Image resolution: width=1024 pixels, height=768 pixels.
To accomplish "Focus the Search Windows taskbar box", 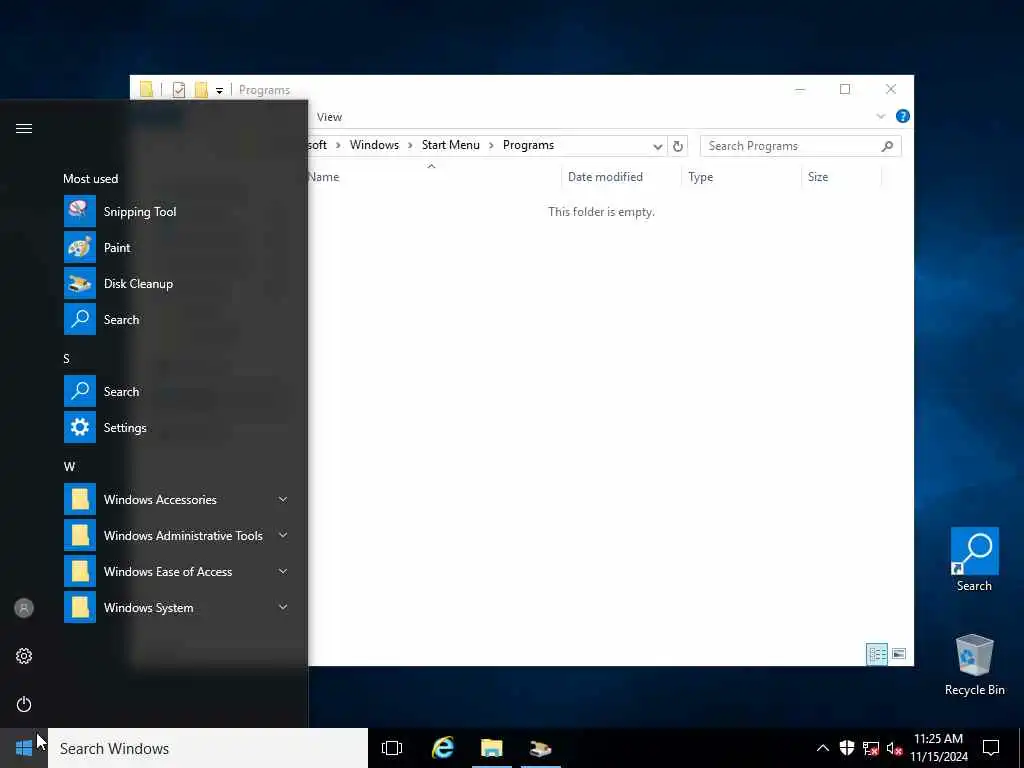I will tap(208, 748).
